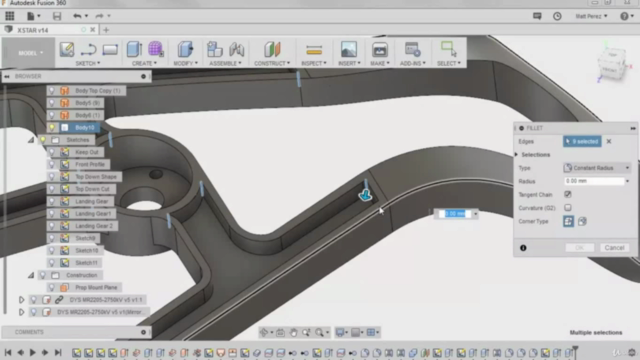The height and width of the screenshot is (360, 640).
Task: Select the New Component assemble tool
Action: [x=214, y=49]
